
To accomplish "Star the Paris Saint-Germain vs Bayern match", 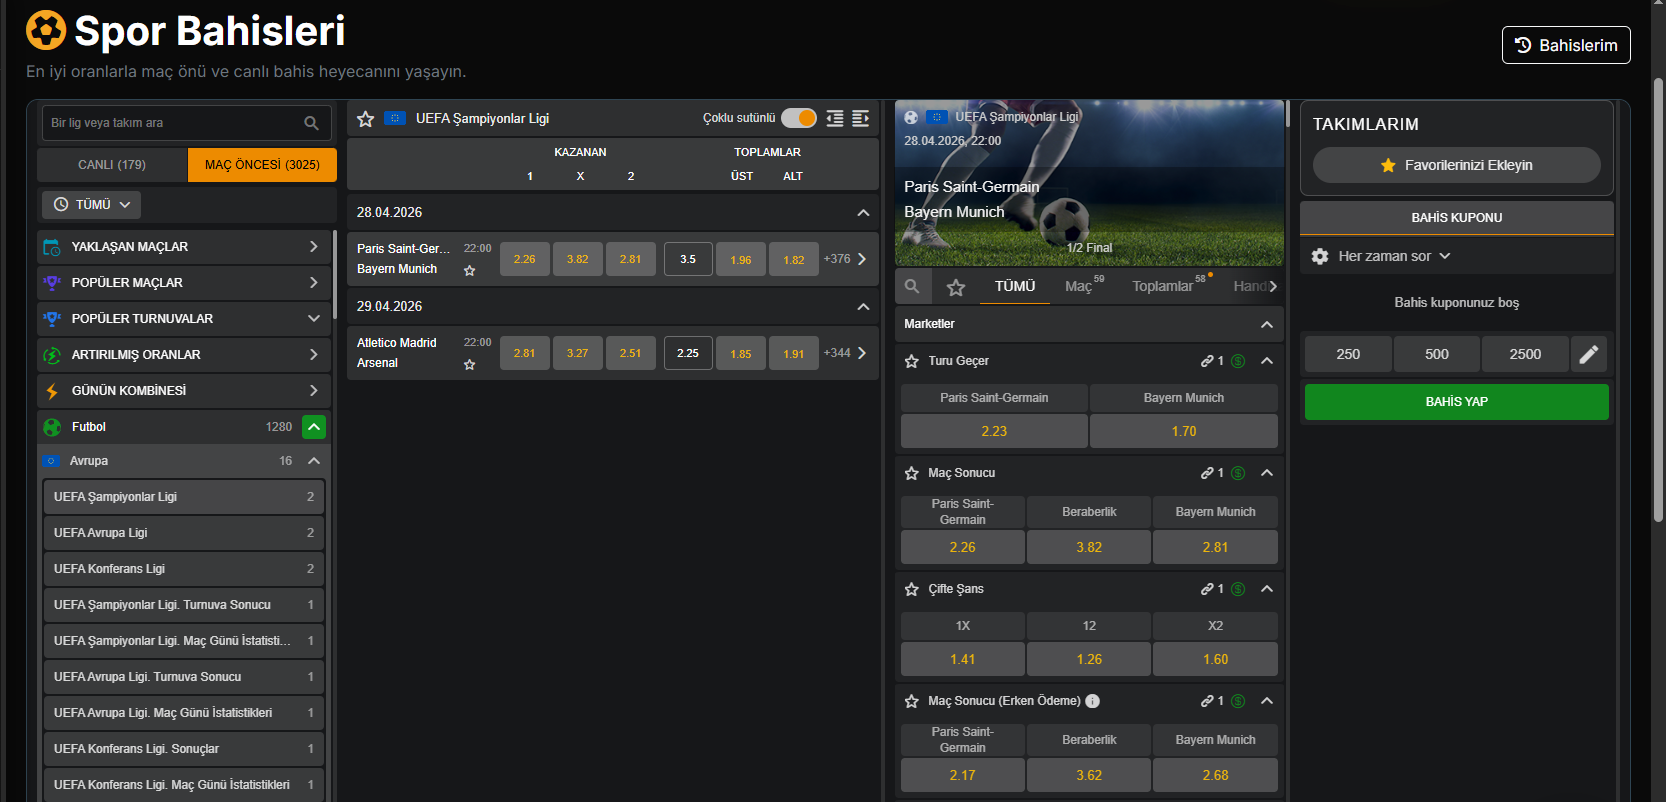I will tap(470, 270).
